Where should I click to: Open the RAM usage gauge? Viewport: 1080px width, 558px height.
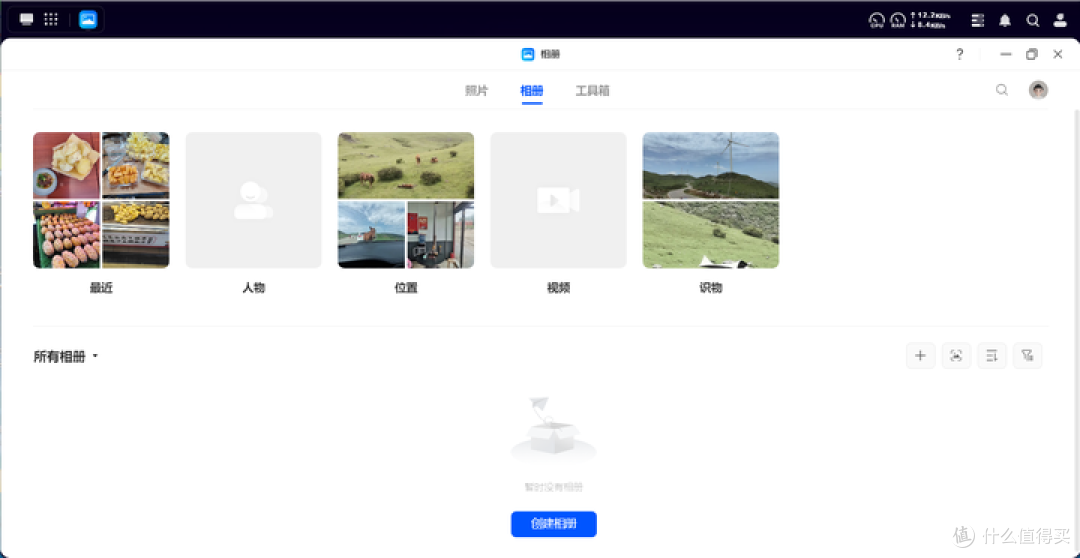pos(897,20)
